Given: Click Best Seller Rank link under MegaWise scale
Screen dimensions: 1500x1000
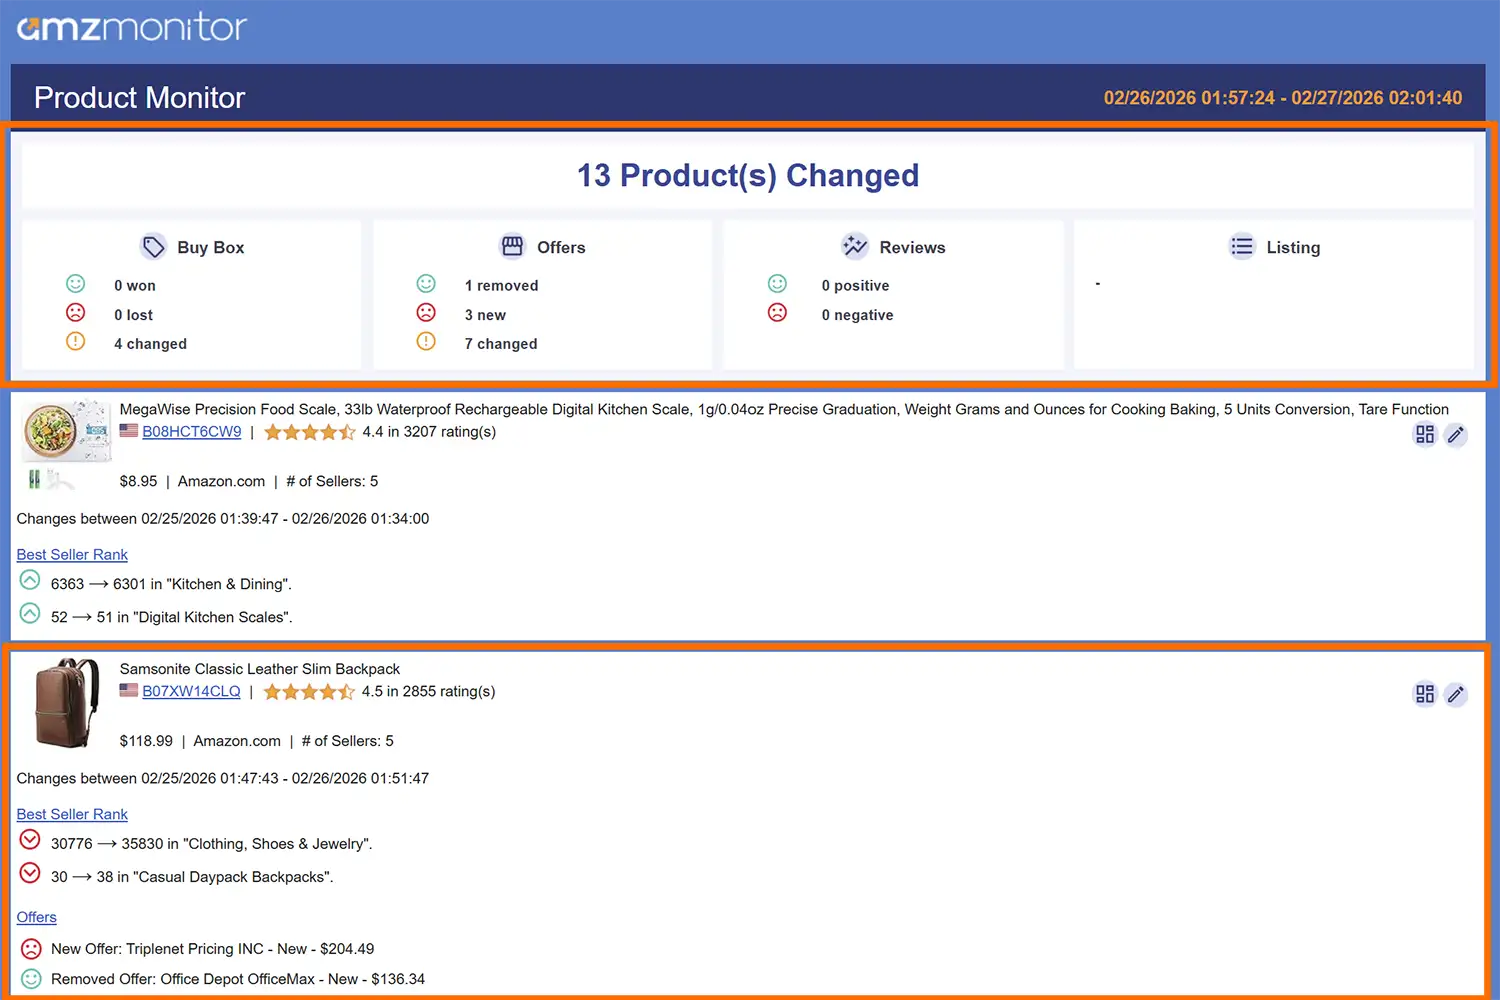Looking at the screenshot, I should pos(72,555).
